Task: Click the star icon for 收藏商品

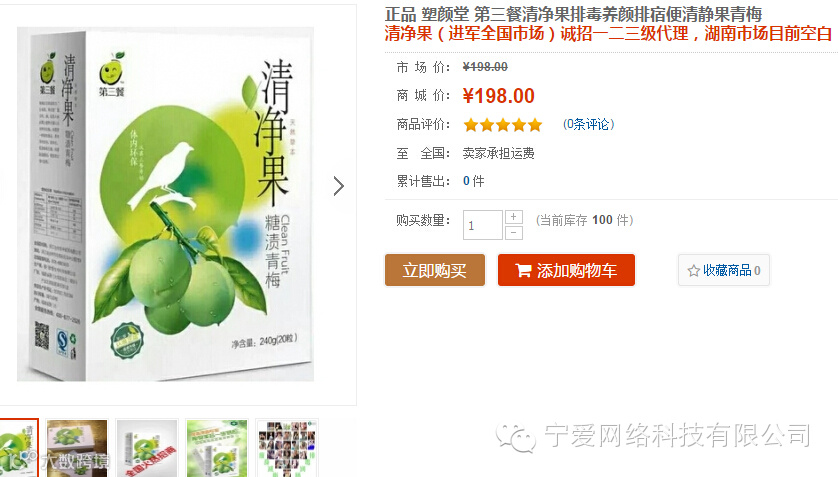Action: pyautogui.click(x=693, y=271)
